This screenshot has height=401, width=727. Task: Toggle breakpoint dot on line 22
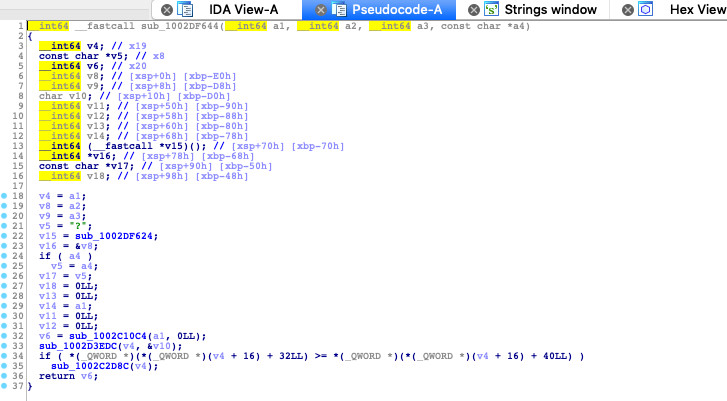(4, 236)
